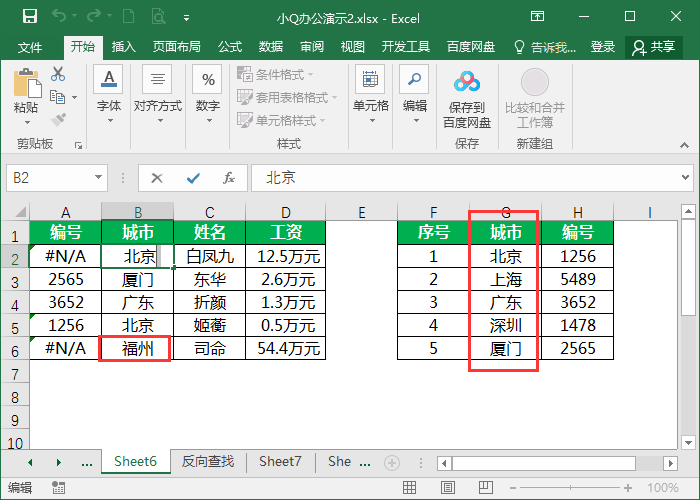Click the Insert Function fx icon
Image resolution: width=700 pixels, height=500 pixels.
tap(229, 178)
